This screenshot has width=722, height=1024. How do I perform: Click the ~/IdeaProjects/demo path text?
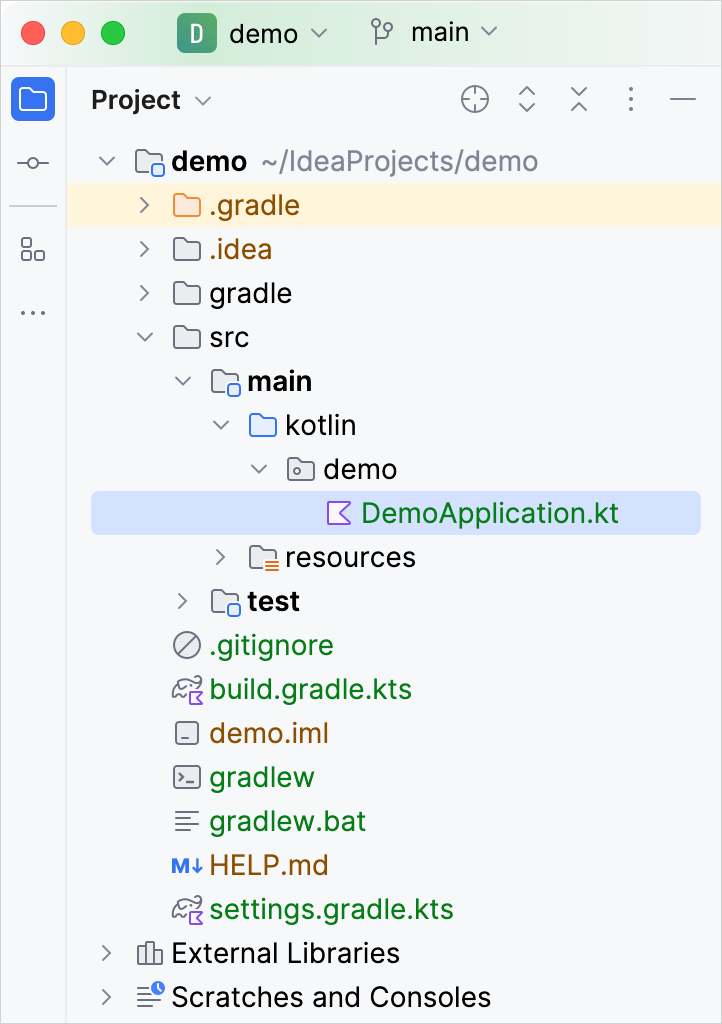click(x=400, y=161)
